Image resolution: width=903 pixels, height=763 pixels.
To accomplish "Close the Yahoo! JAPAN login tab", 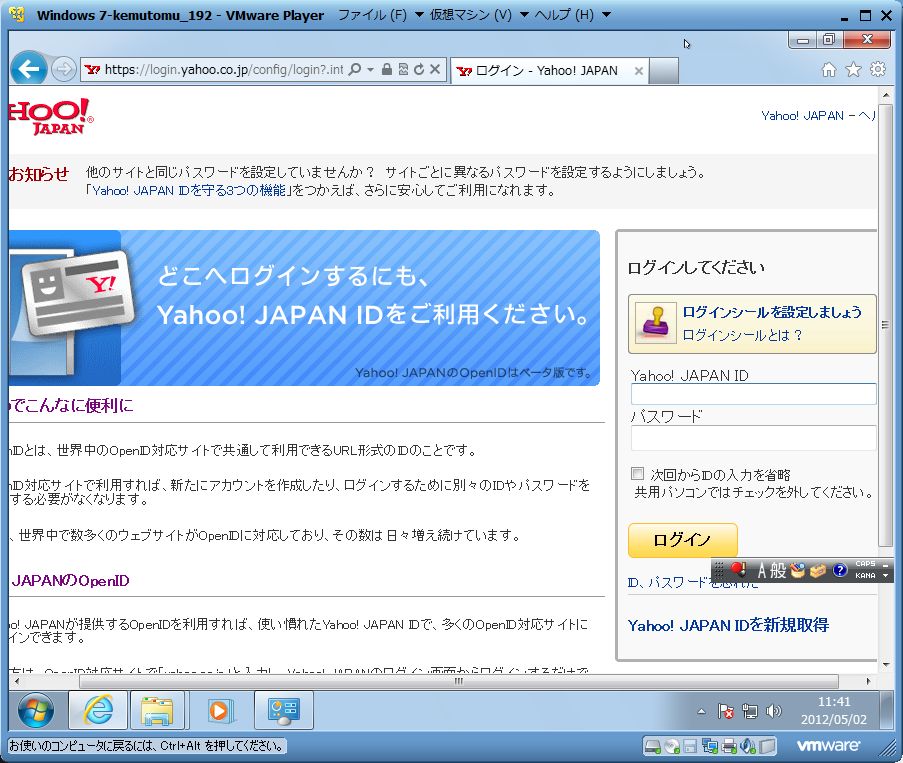I will click(638, 71).
